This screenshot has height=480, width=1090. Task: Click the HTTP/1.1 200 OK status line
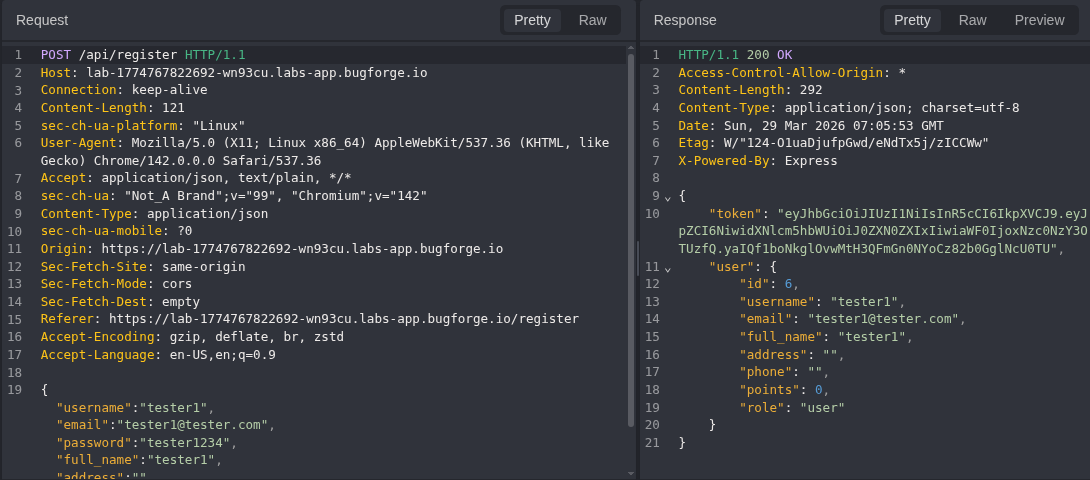tap(735, 55)
